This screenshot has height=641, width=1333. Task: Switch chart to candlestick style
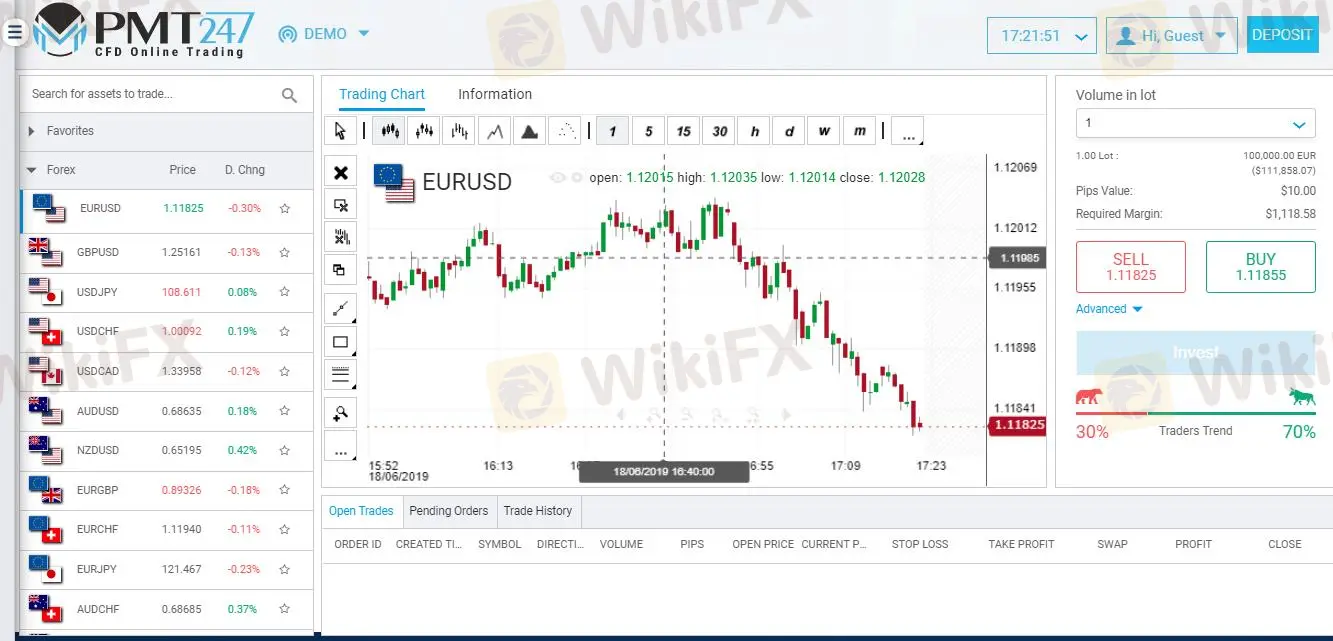click(388, 130)
